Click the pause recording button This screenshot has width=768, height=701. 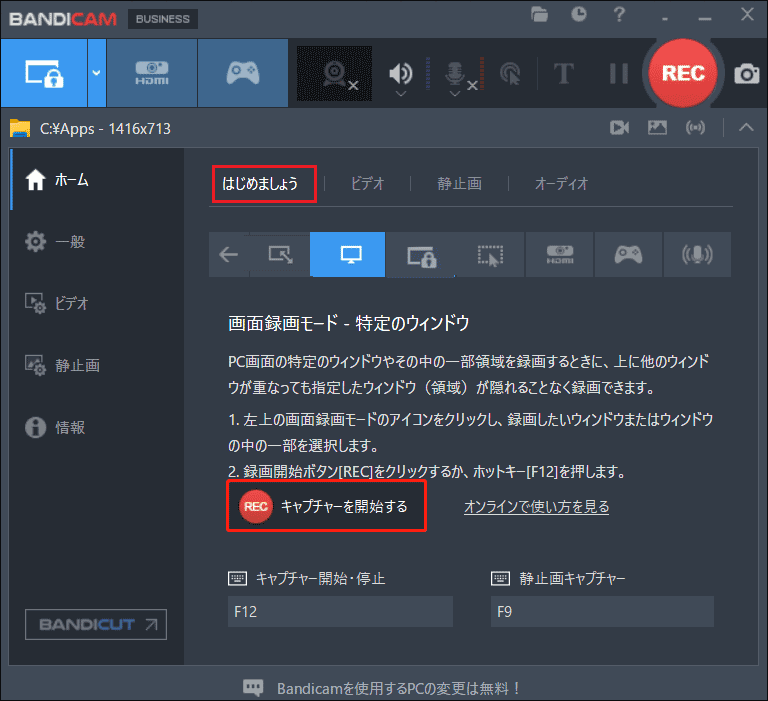click(x=619, y=73)
